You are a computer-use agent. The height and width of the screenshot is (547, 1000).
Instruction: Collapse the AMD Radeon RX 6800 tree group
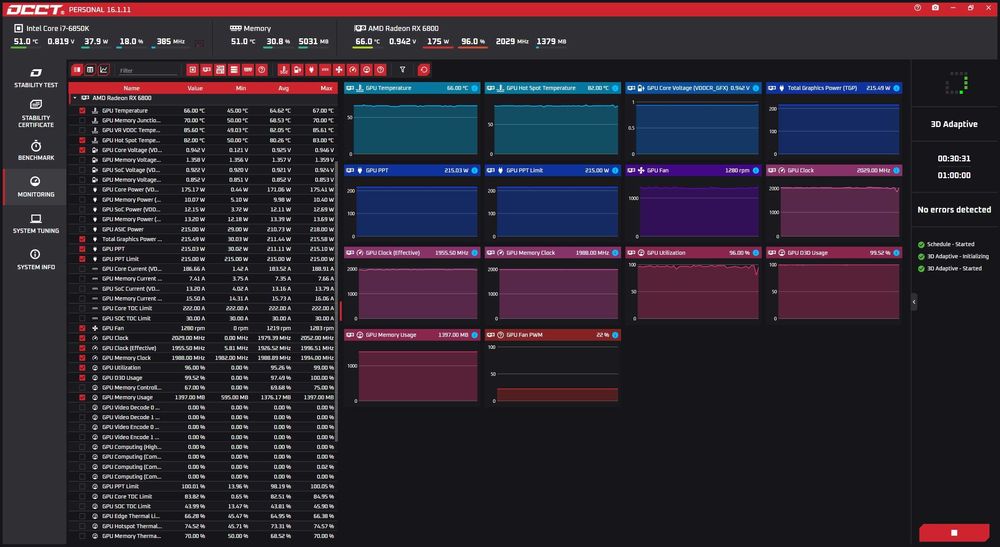coord(75,98)
